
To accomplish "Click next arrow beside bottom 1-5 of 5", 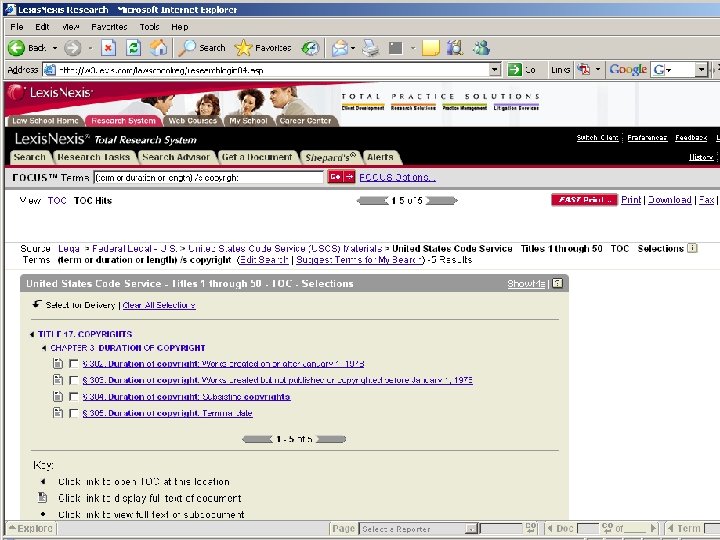I will point(331,439).
